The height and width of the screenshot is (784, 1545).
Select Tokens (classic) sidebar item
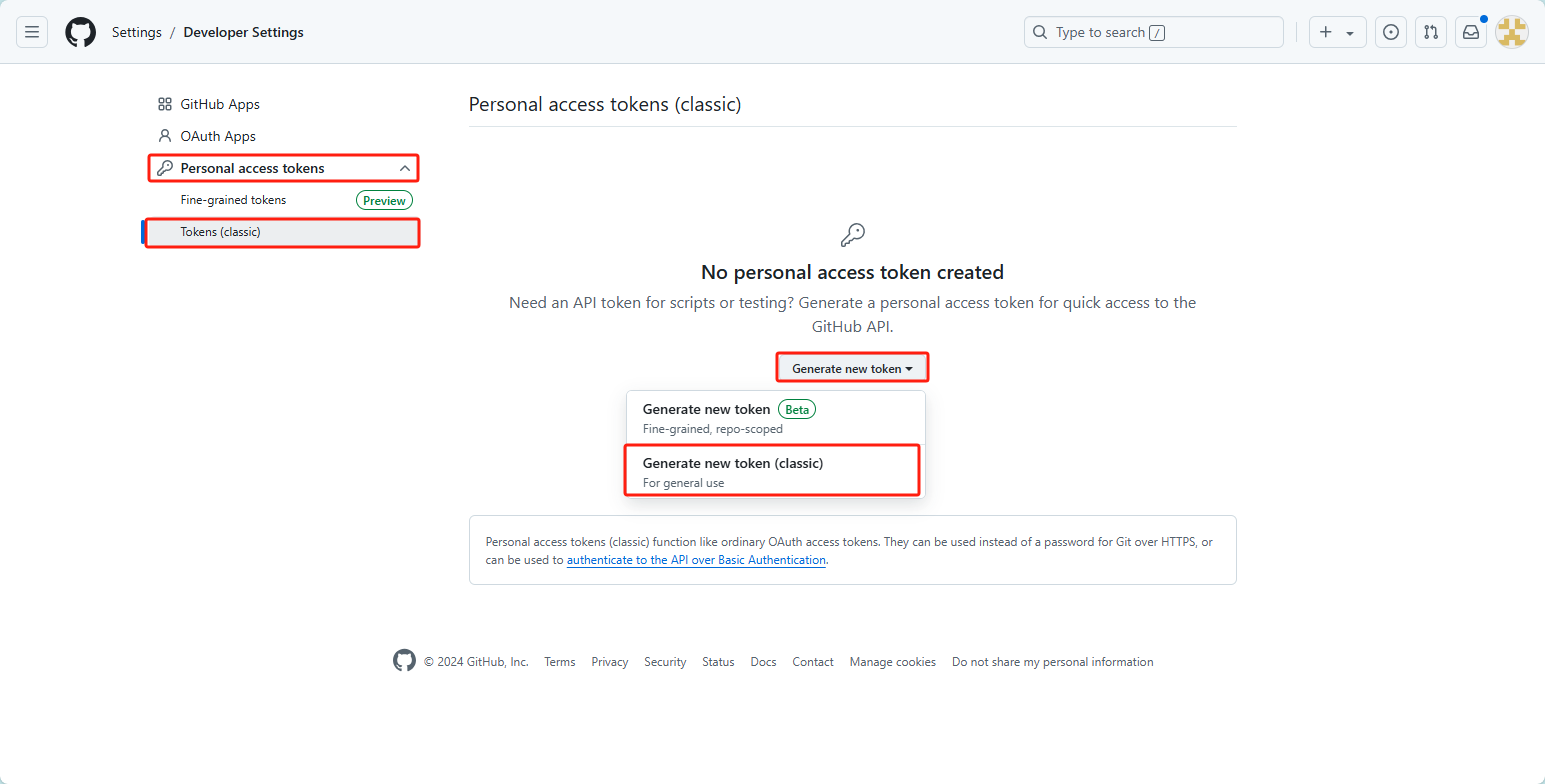point(284,232)
